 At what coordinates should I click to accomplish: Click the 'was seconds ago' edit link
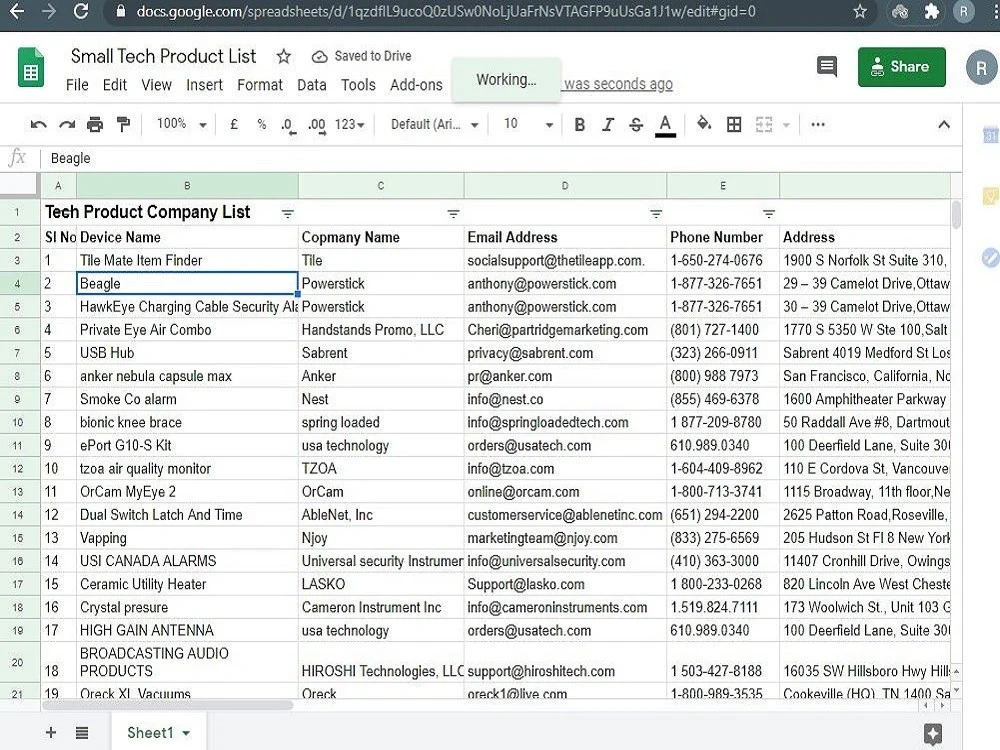point(618,84)
